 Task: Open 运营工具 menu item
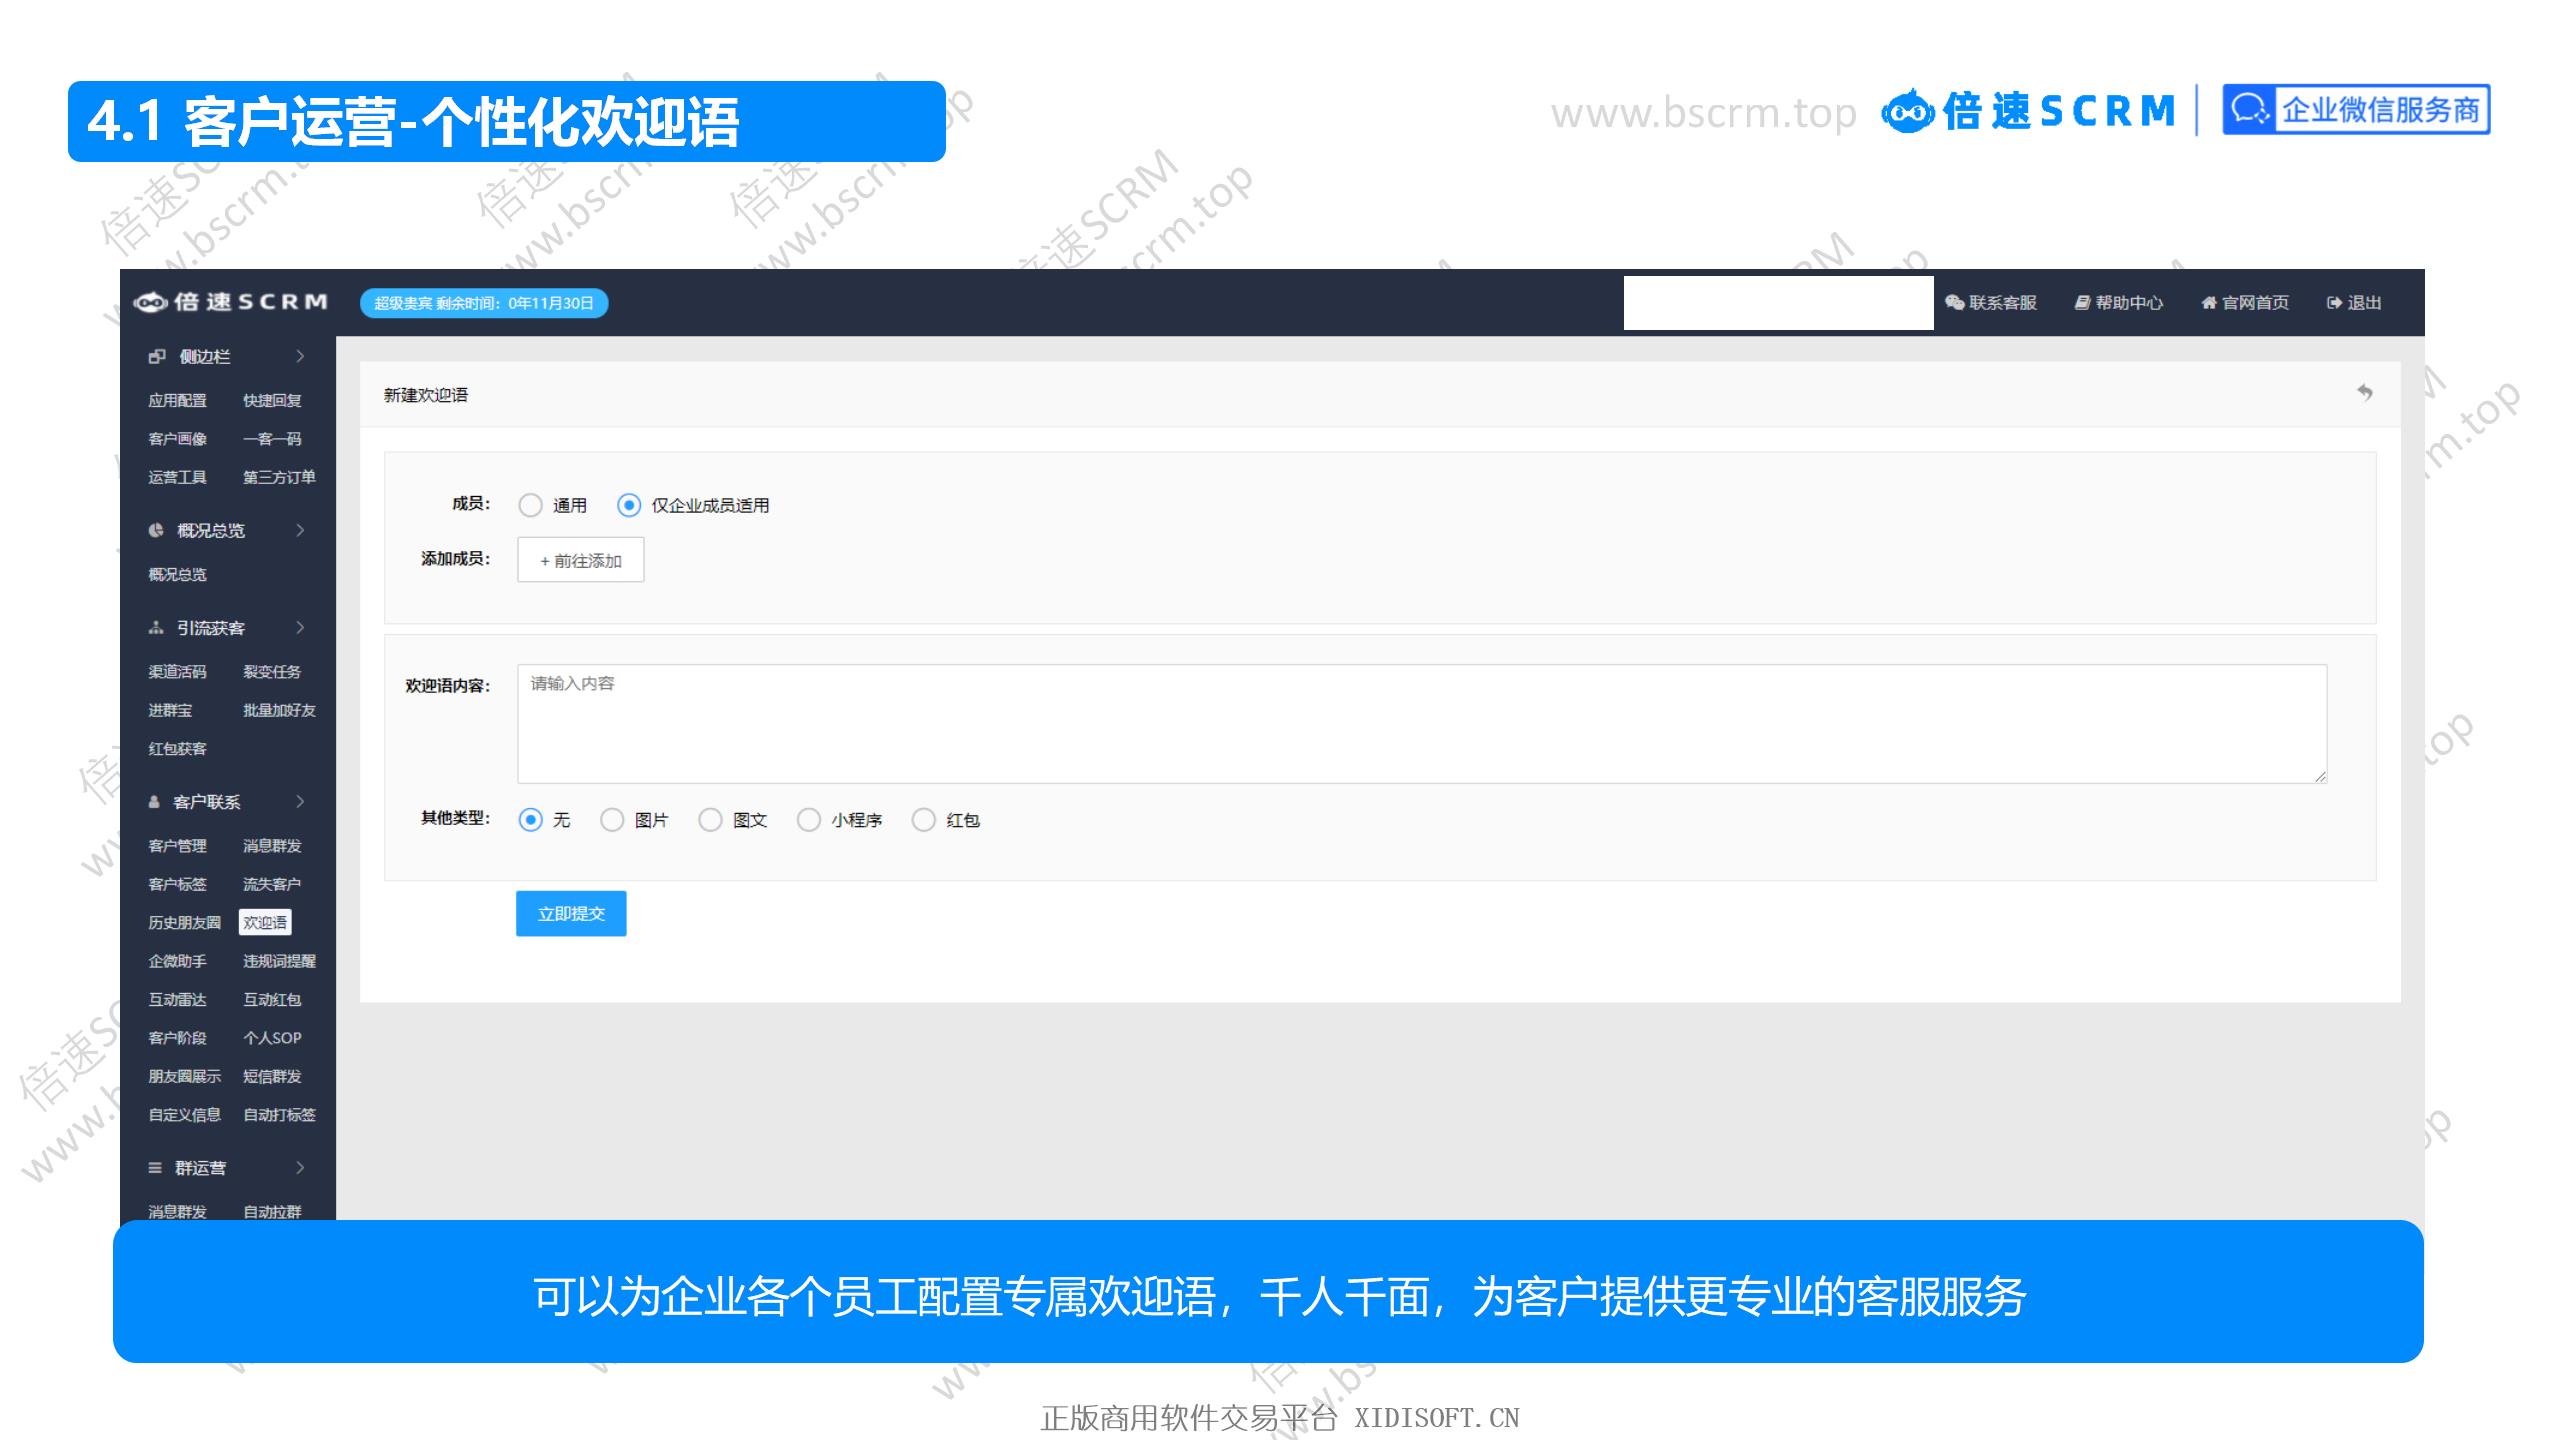tap(177, 477)
